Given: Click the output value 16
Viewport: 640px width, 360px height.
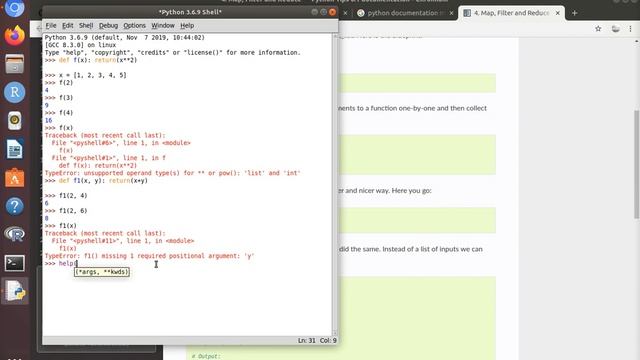Looking at the screenshot, I should click(49, 120).
